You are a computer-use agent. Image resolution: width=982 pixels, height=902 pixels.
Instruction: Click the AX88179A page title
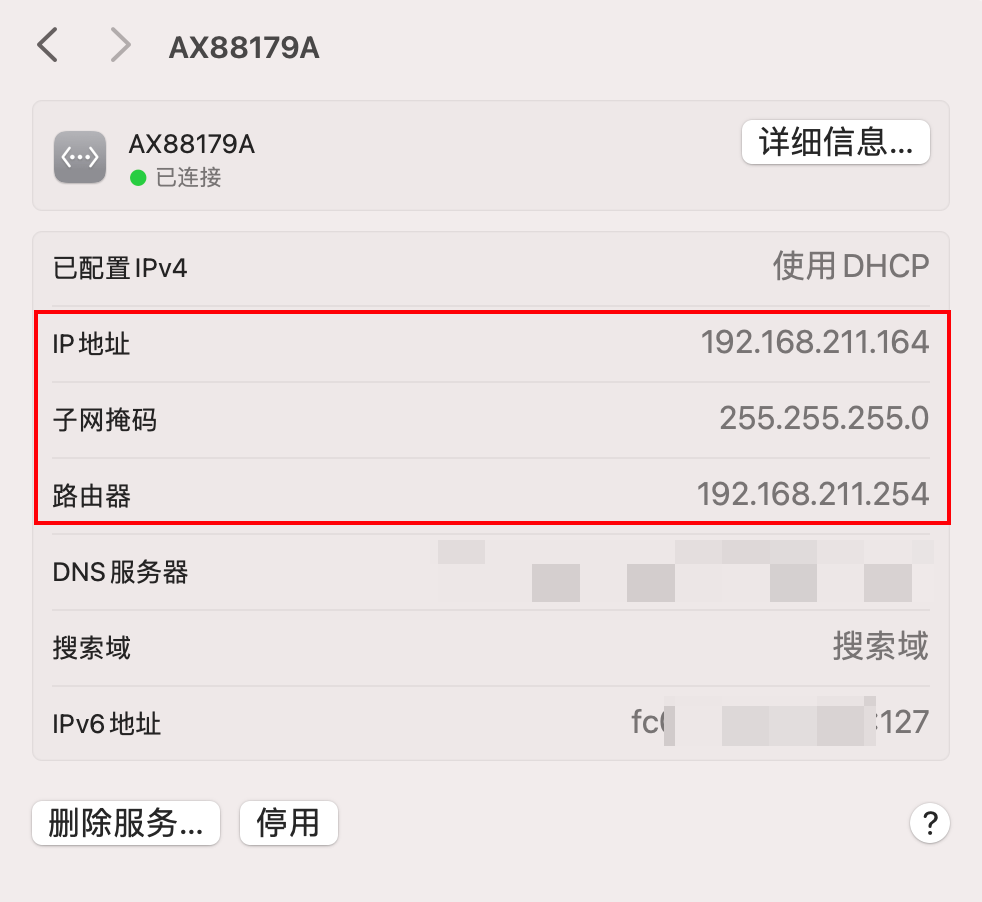pyautogui.click(x=244, y=48)
